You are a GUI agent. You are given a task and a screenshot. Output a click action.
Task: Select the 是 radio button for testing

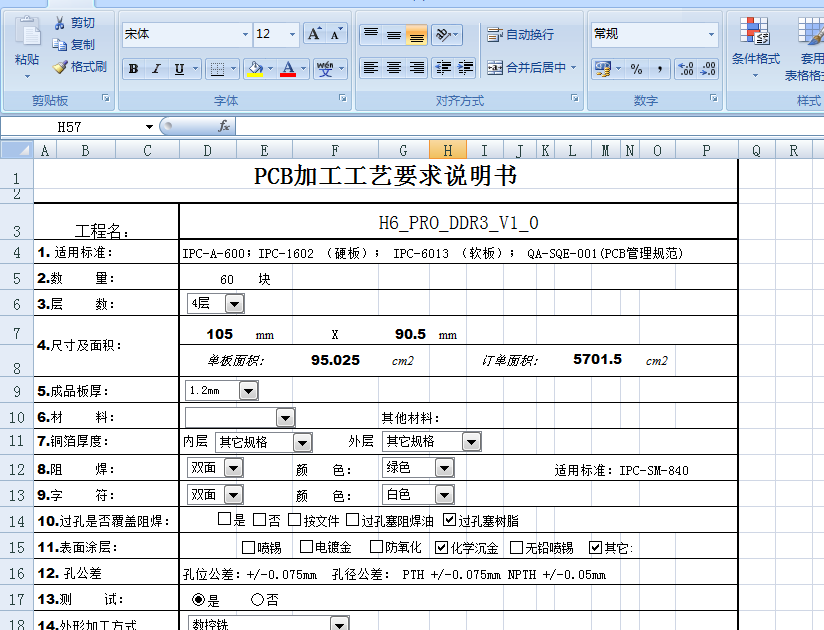click(199, 599)
